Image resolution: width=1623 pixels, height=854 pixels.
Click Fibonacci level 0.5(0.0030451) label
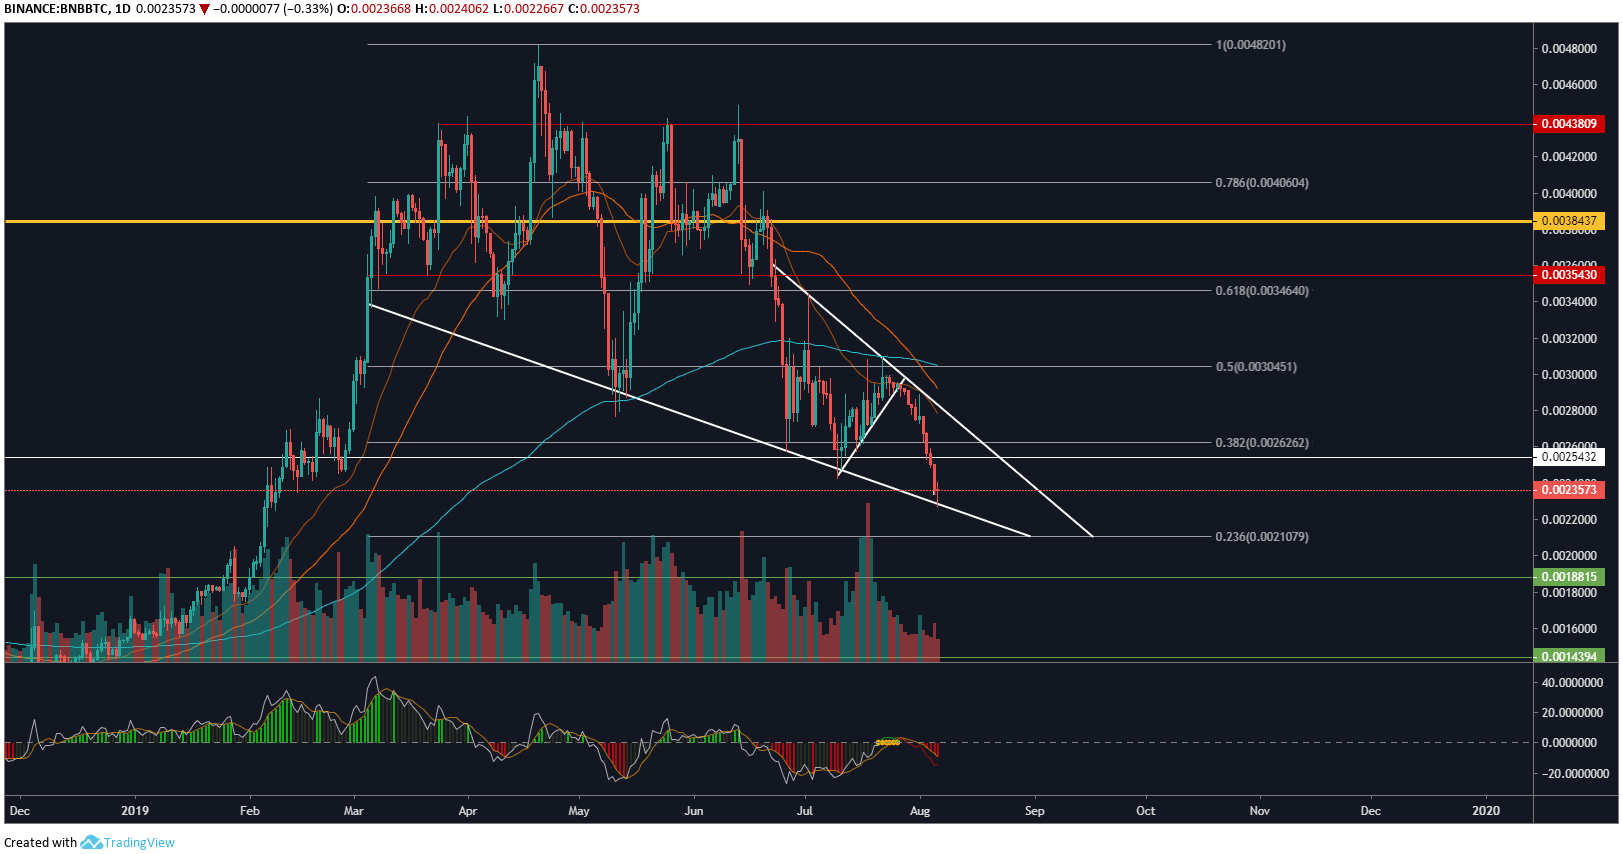pyautogui.click(x=1256, y=367)
